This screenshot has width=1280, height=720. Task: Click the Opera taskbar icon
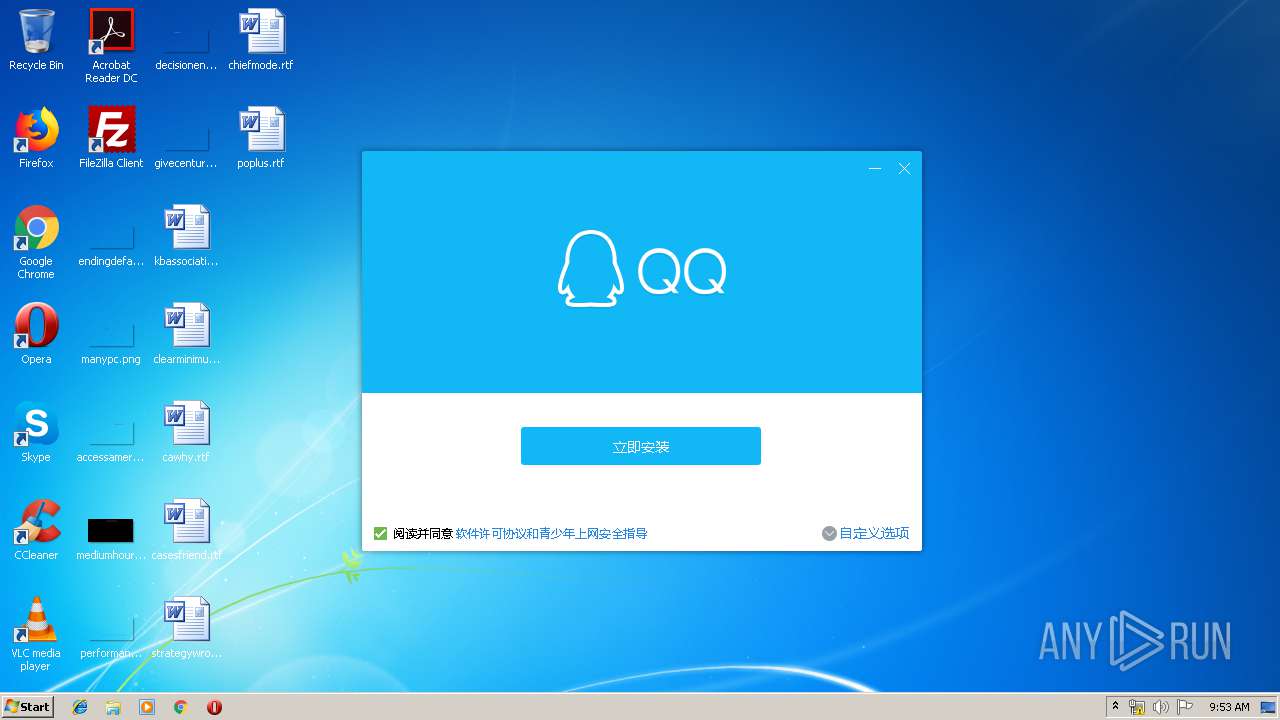(214, 707)
